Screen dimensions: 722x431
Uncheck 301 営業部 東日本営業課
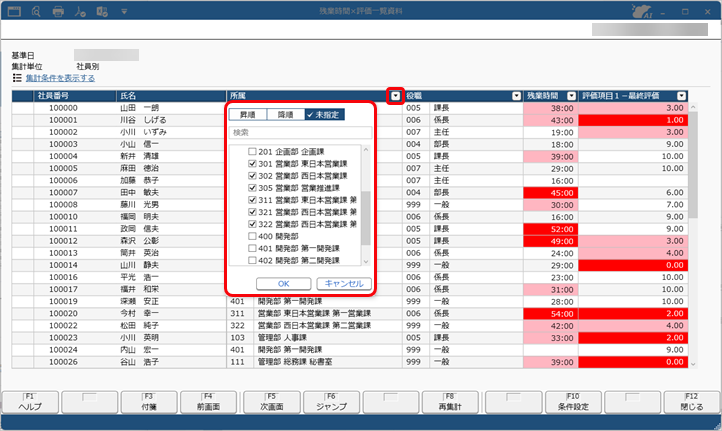[x=252, y=163]
